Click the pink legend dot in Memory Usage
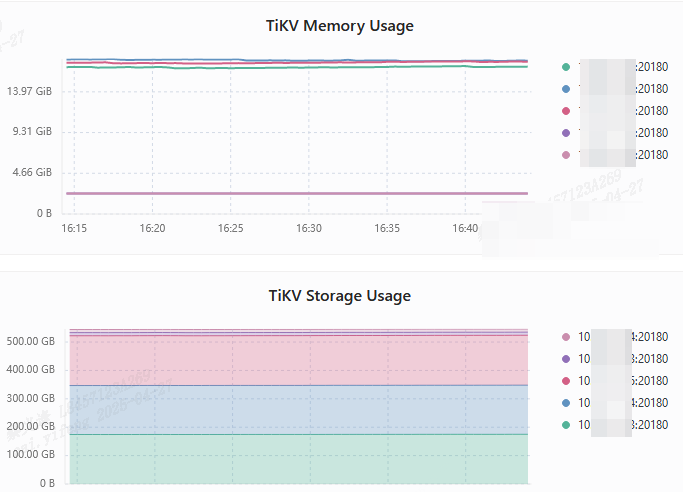 [566, 155]
